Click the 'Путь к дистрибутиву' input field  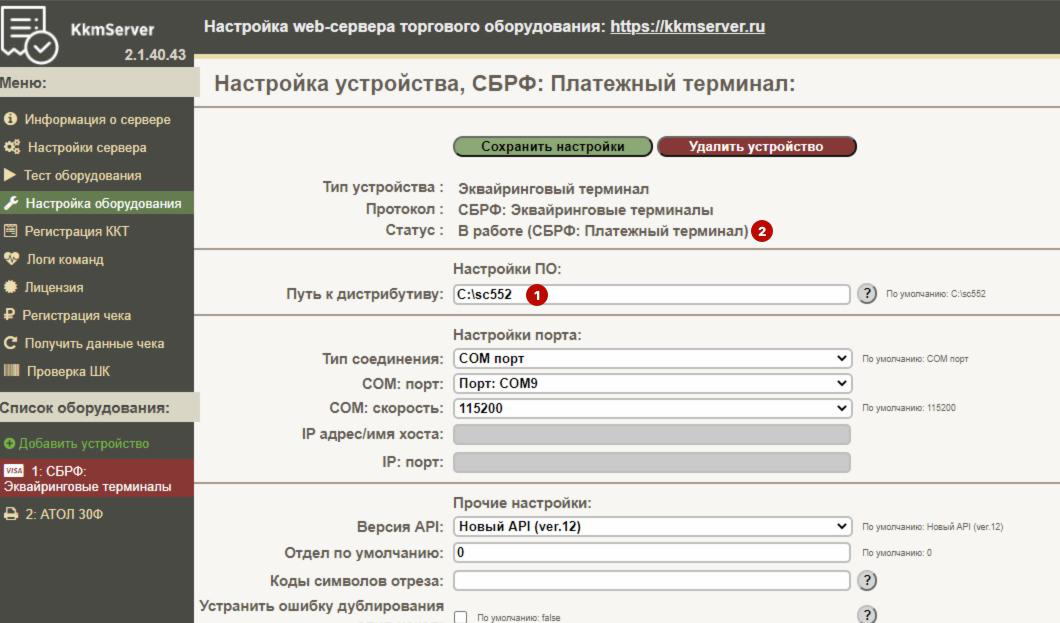click(652, 294)
